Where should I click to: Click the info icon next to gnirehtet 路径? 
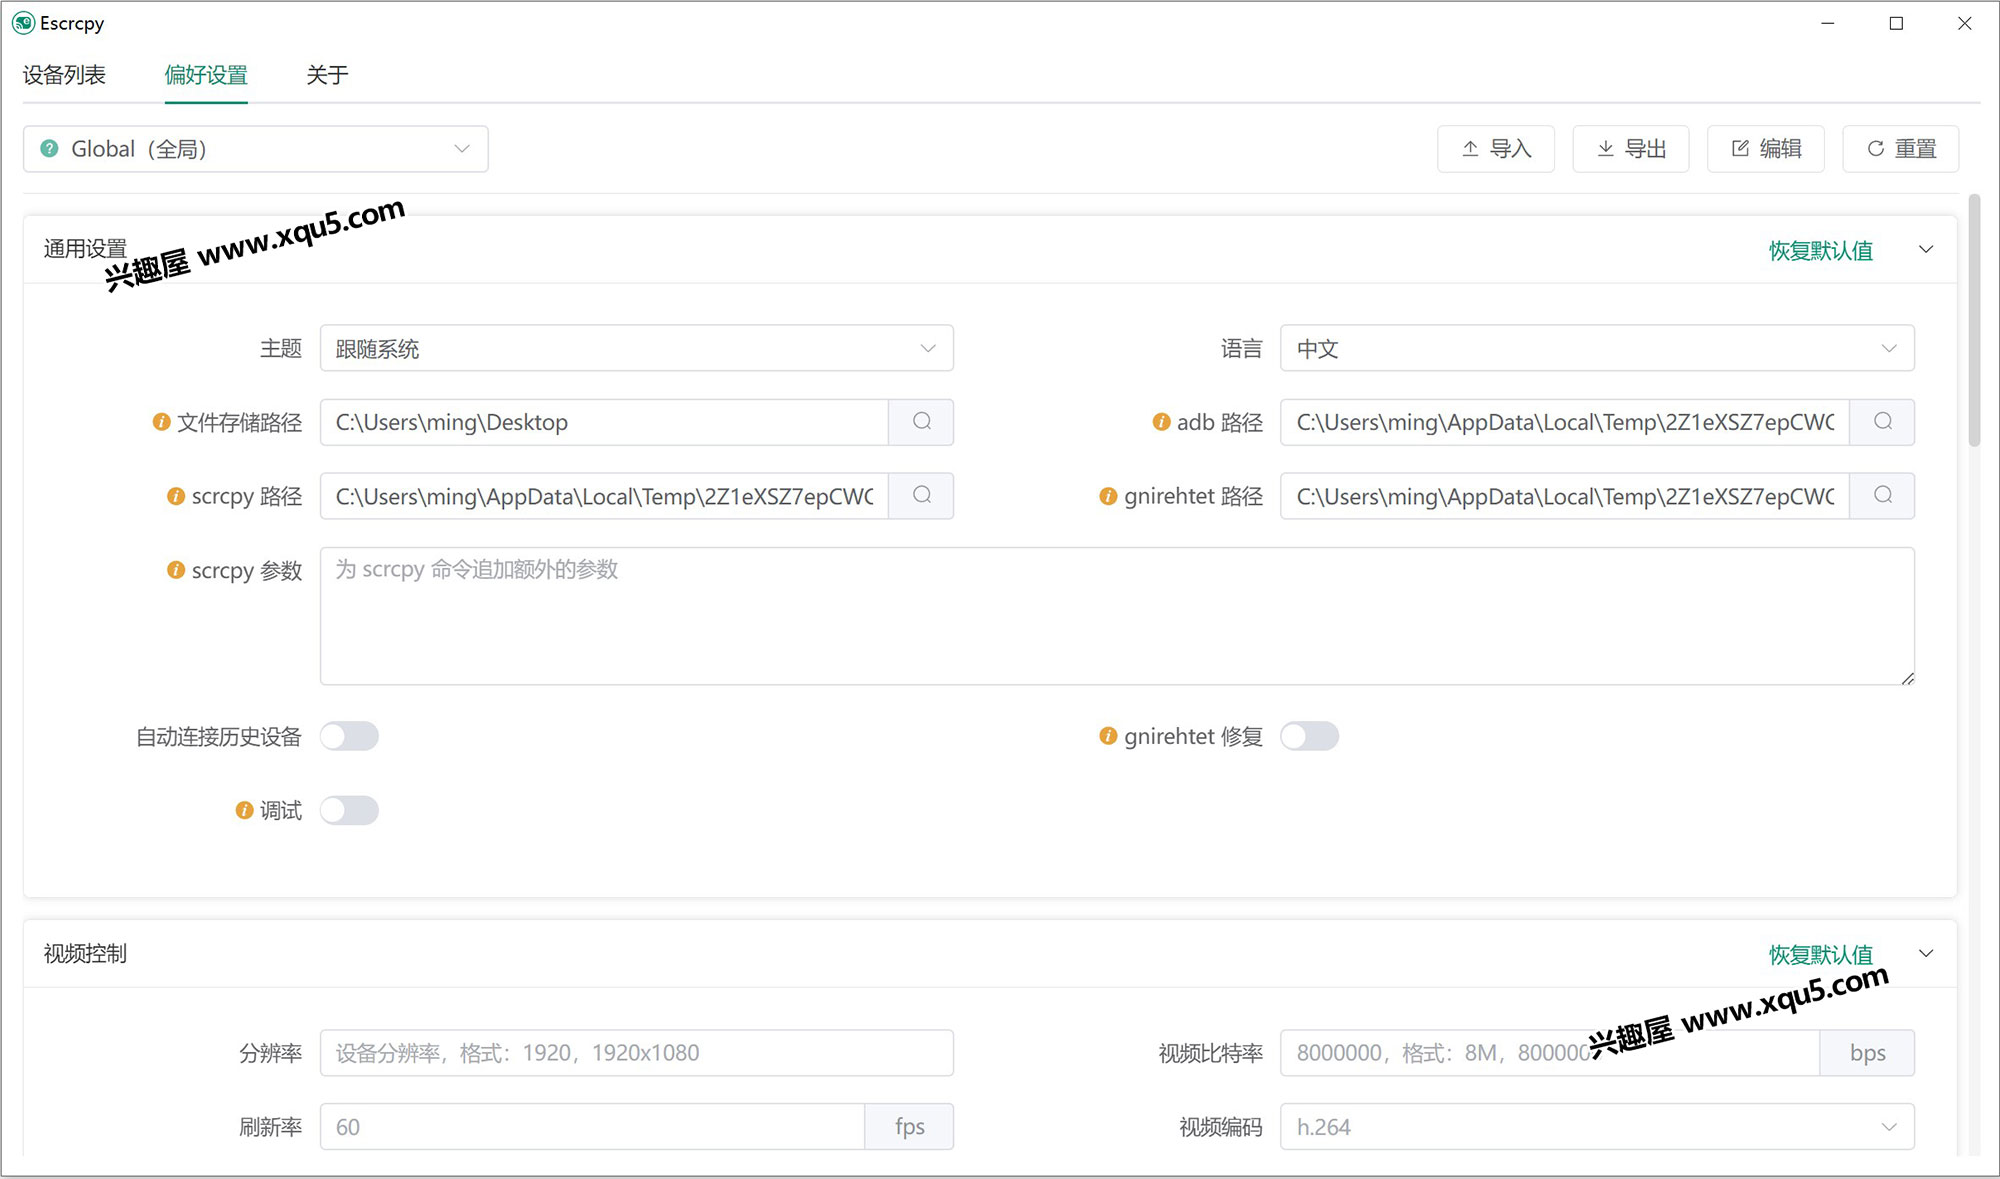pos(1108,496)
